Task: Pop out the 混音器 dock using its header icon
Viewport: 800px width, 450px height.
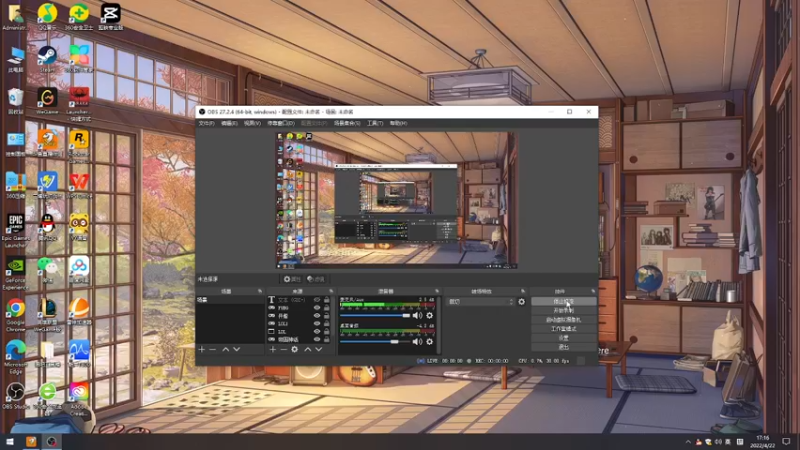Action: 437,291
